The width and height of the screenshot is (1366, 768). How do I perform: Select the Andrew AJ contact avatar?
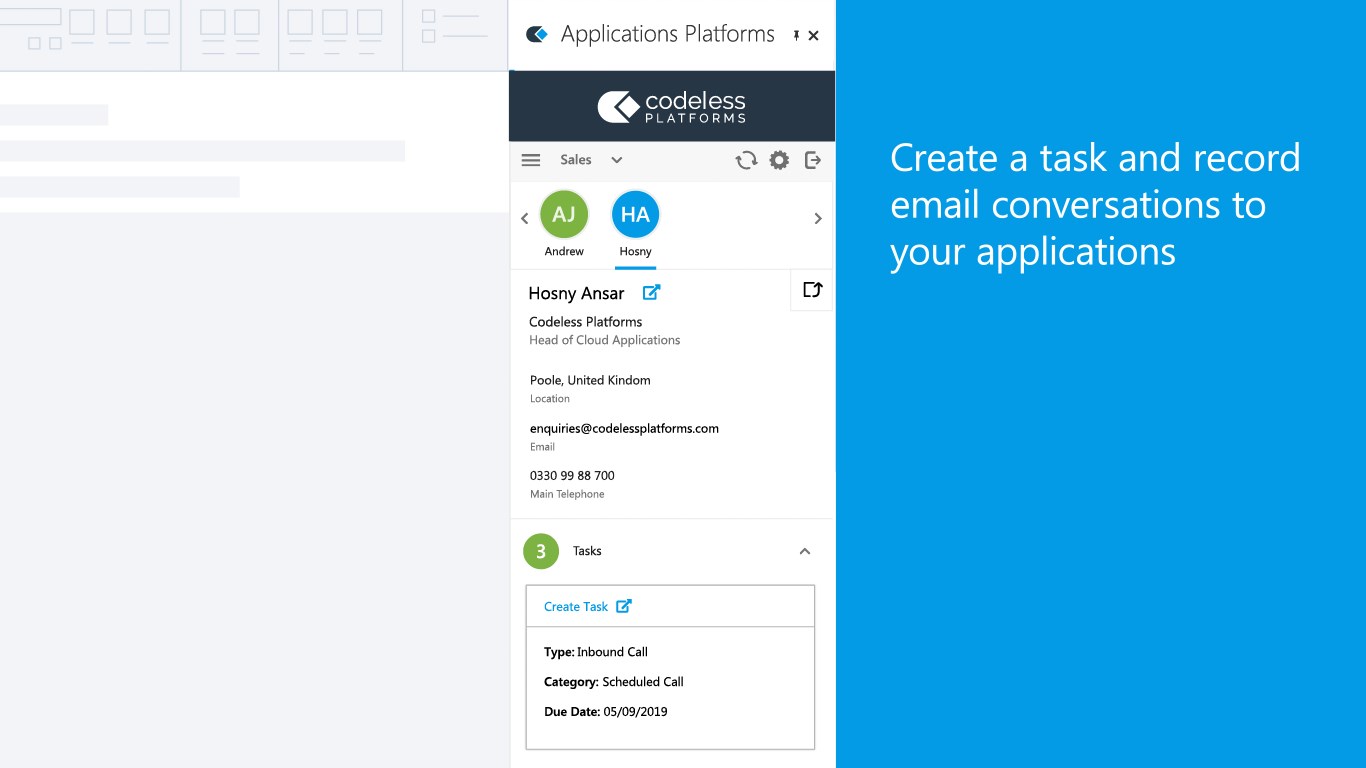point(564,214)
